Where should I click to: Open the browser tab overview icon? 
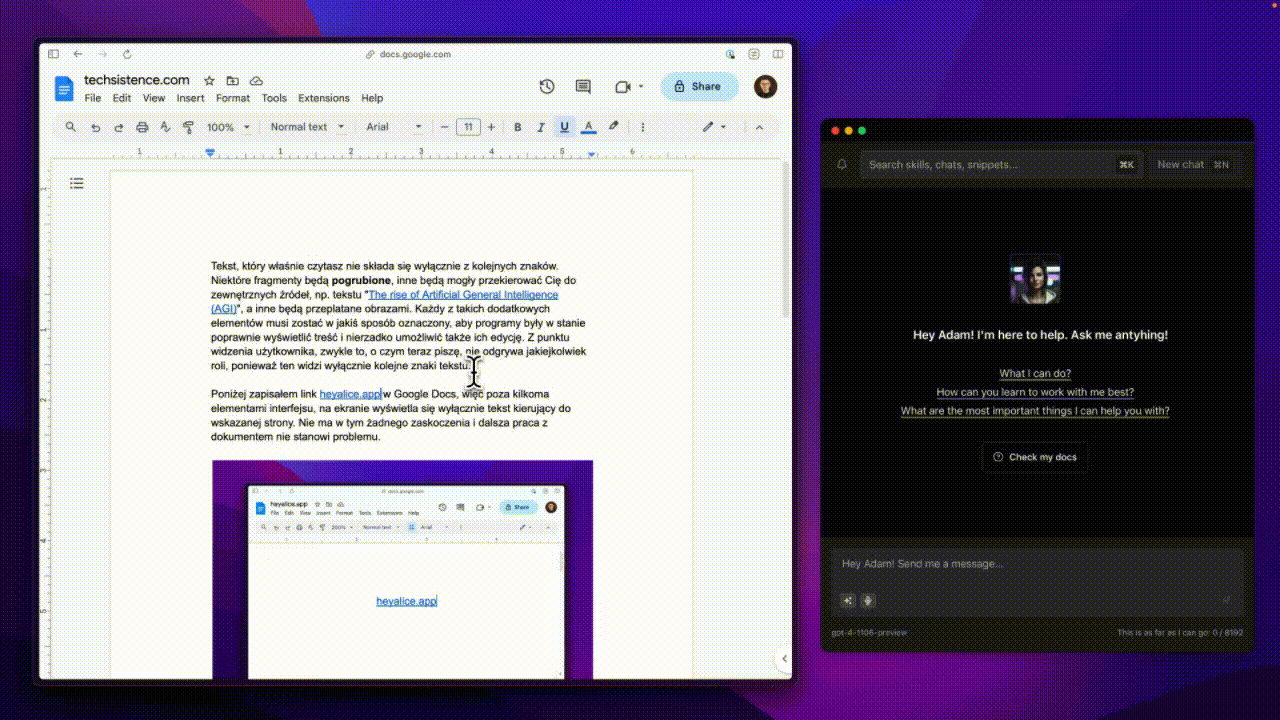pyautogui.click(x=777, y=54)
